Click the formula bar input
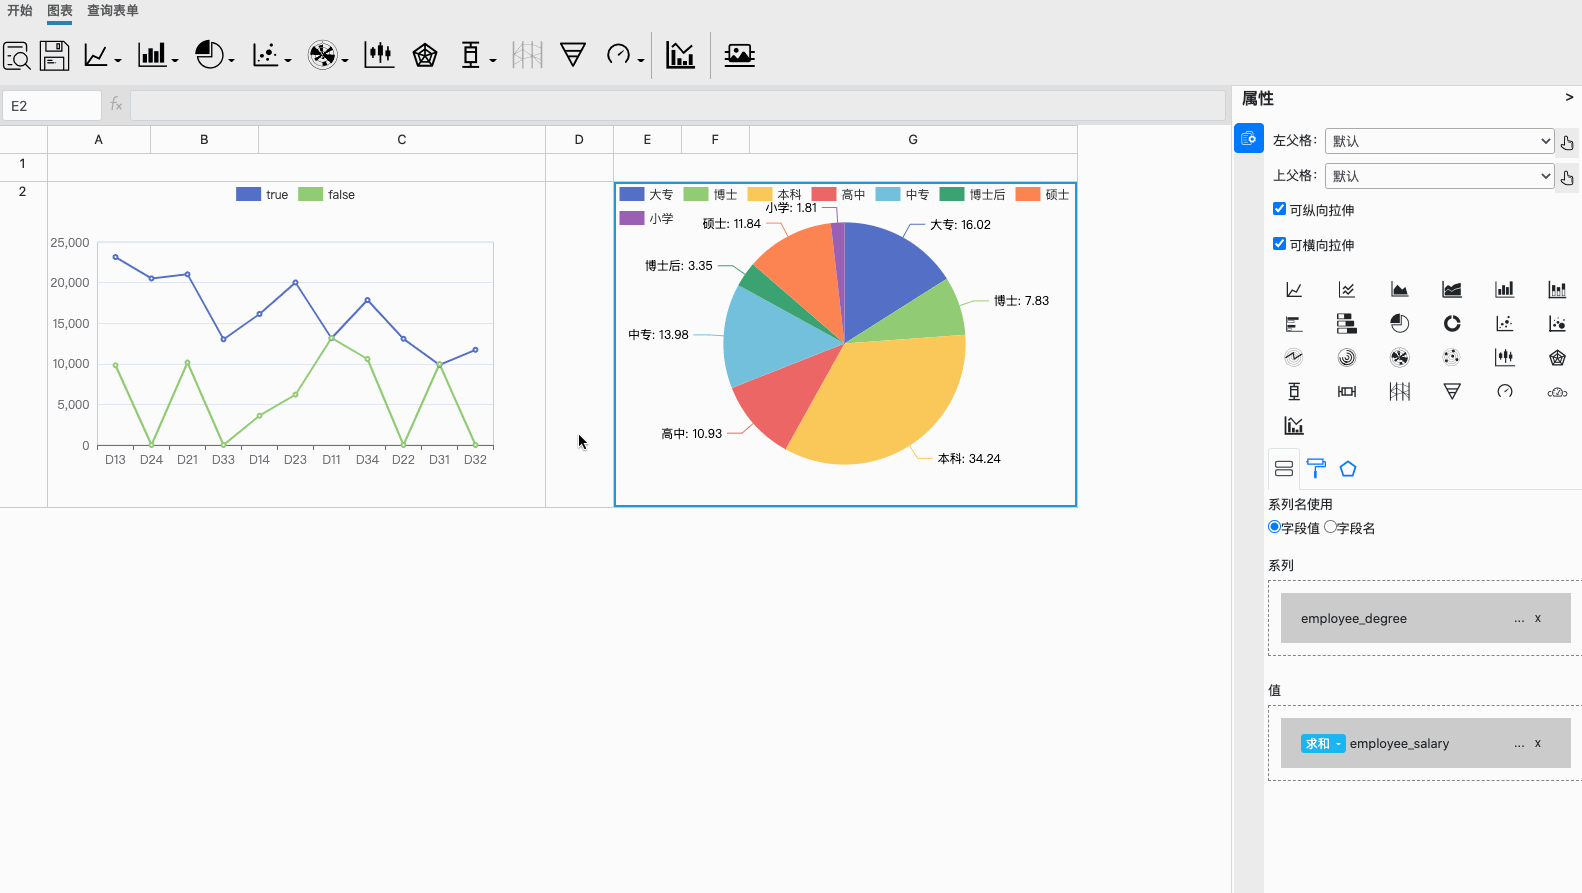Screen dimensions: 1582x893 coord(678,106)
